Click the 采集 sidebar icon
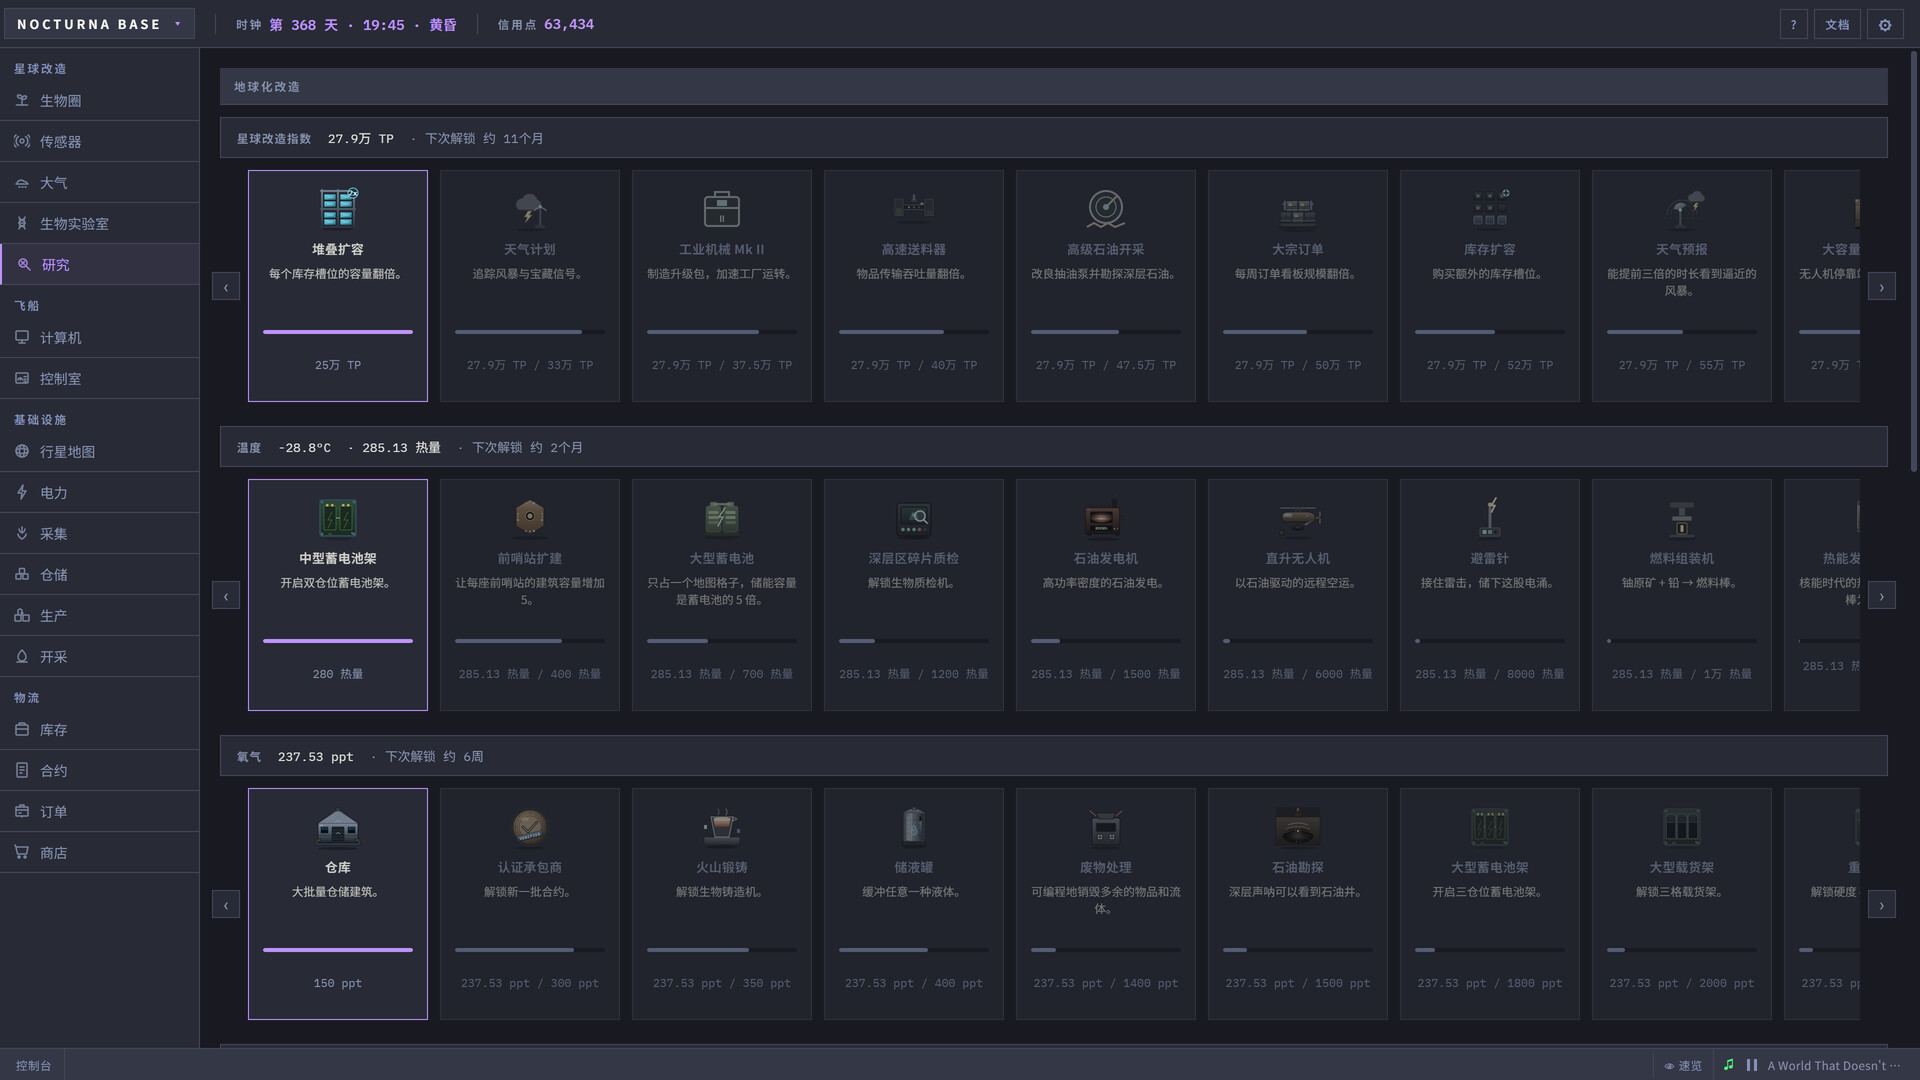The height and width of the screenshot is (1080, 1920). [x=22, y=534]
